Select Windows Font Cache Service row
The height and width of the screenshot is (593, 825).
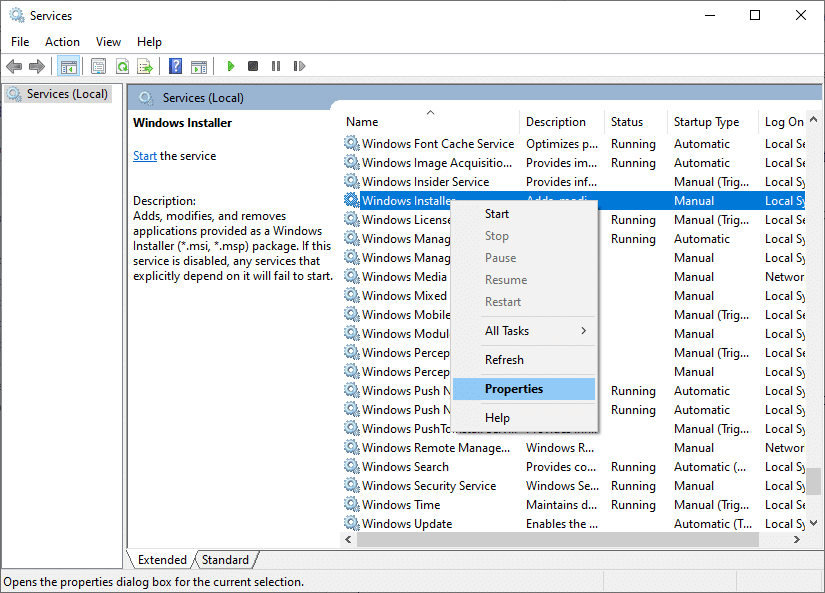pyautogui.click(x=574, y=144)
